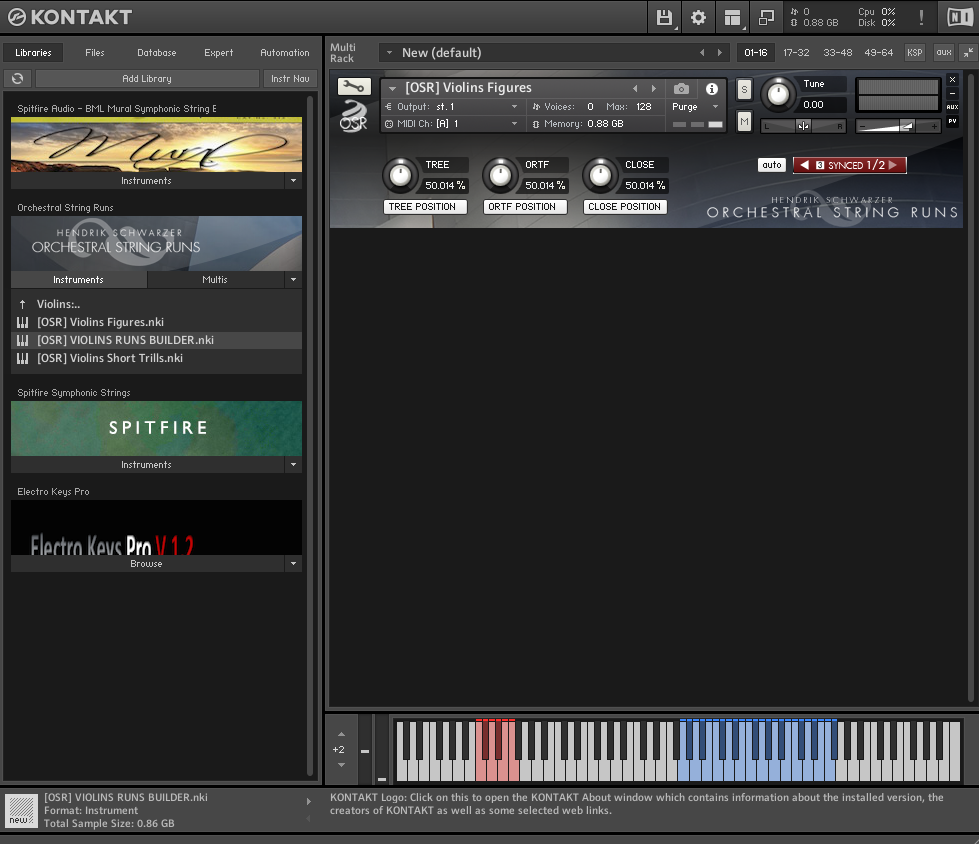Image resolution: width=979 pixels, height=844 pixels.
Task: Click the Add Library button
Action: point(147,79)
